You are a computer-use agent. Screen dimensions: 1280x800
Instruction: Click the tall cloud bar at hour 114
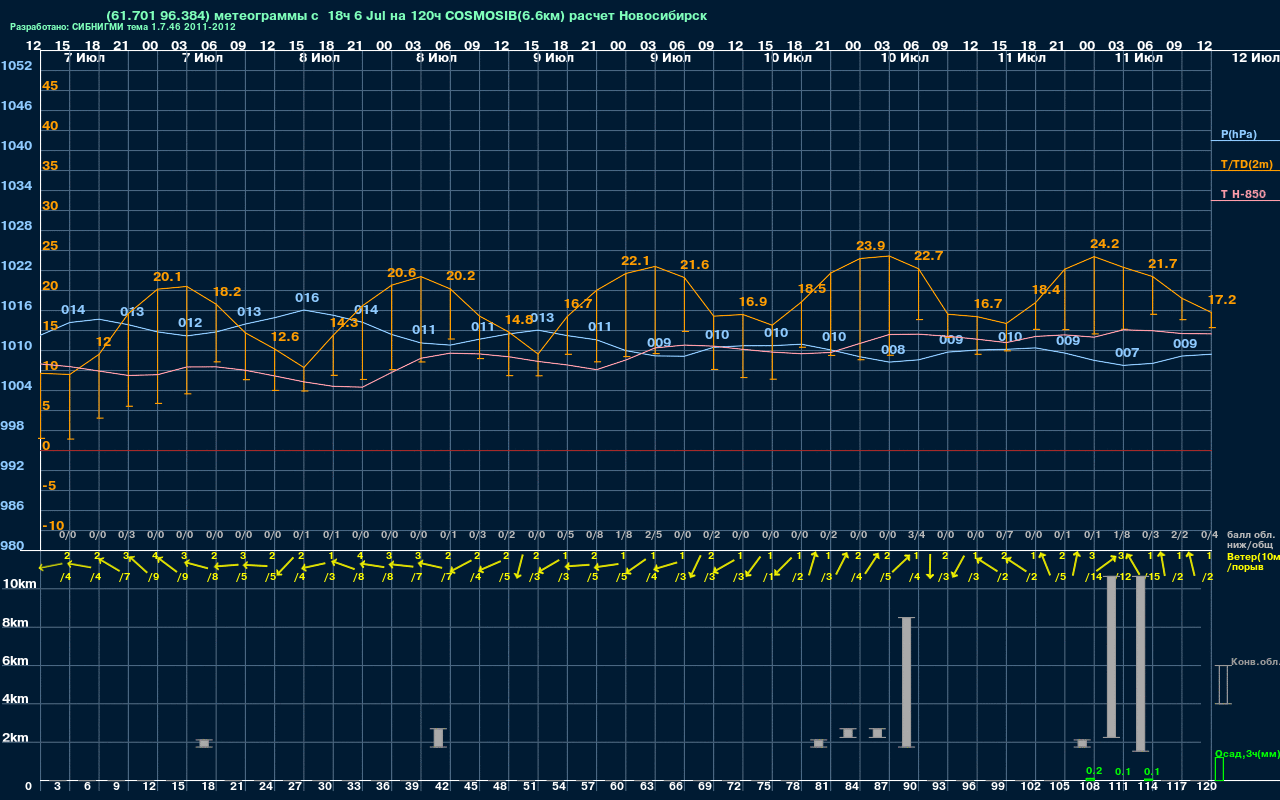(x=1140, y=664)
